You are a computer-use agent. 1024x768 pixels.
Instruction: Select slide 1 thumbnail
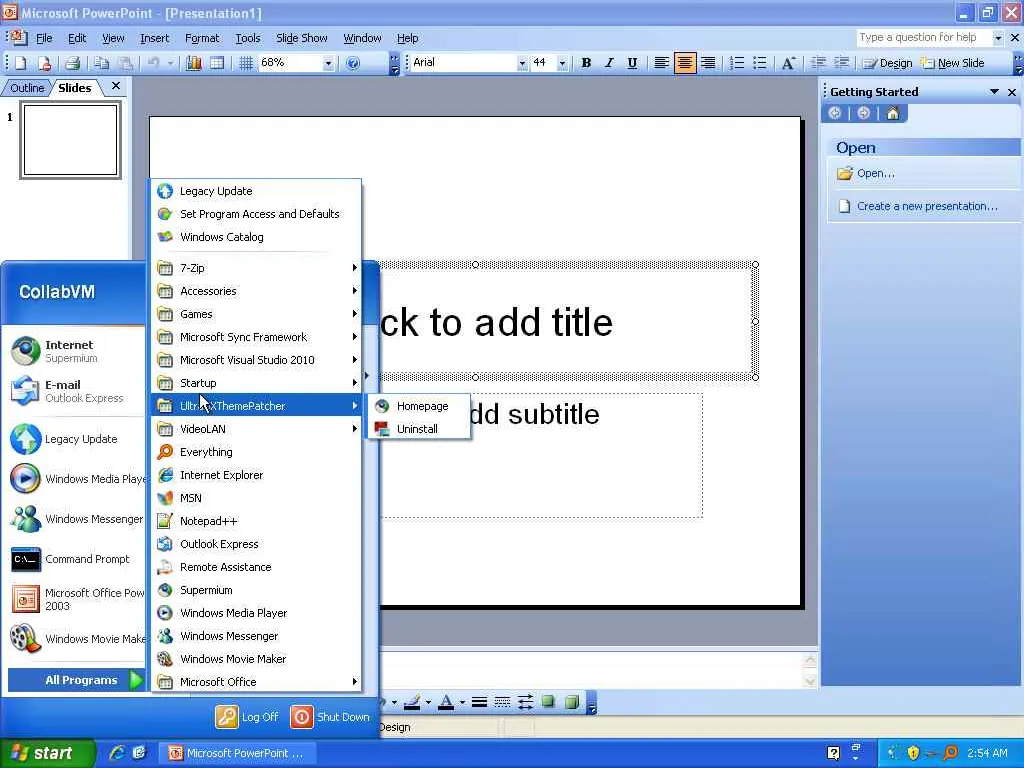[x=71, y=140]
